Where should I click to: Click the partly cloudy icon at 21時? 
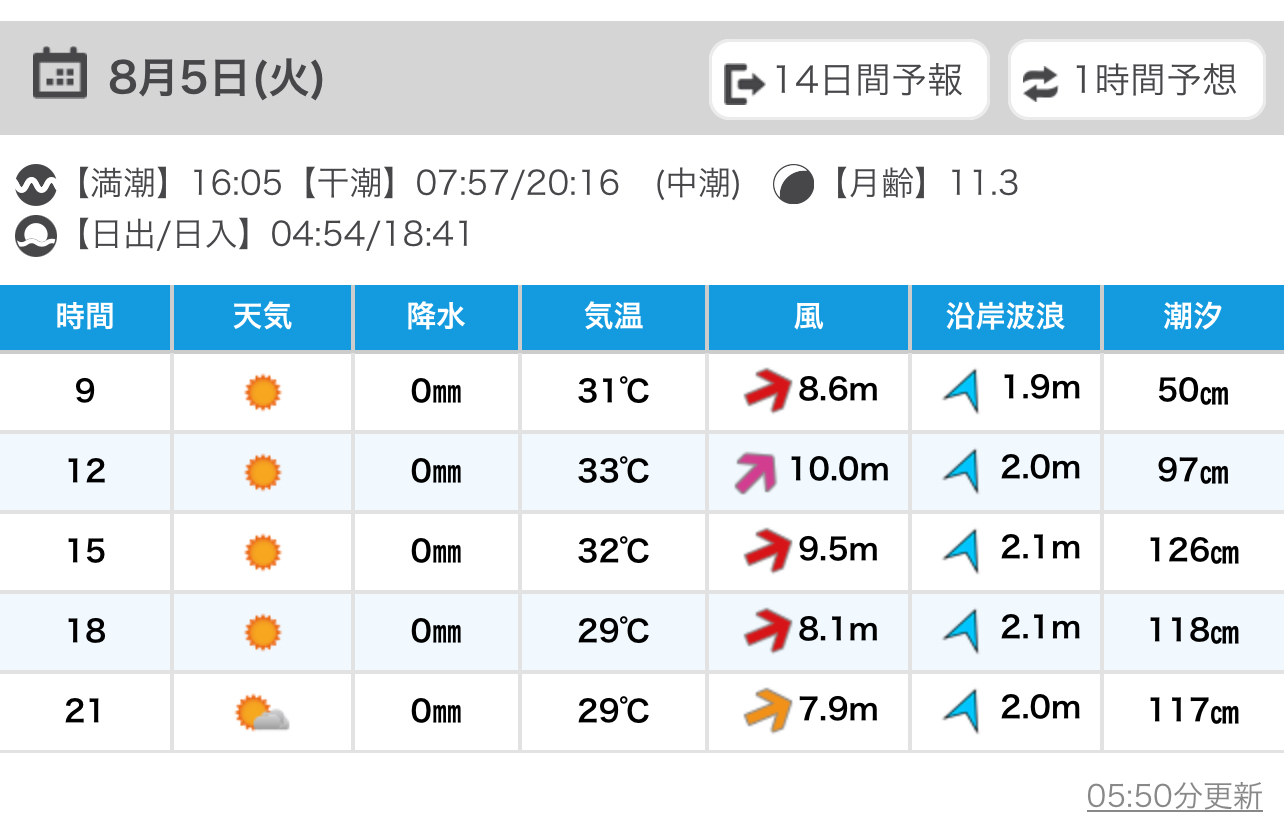262,712
